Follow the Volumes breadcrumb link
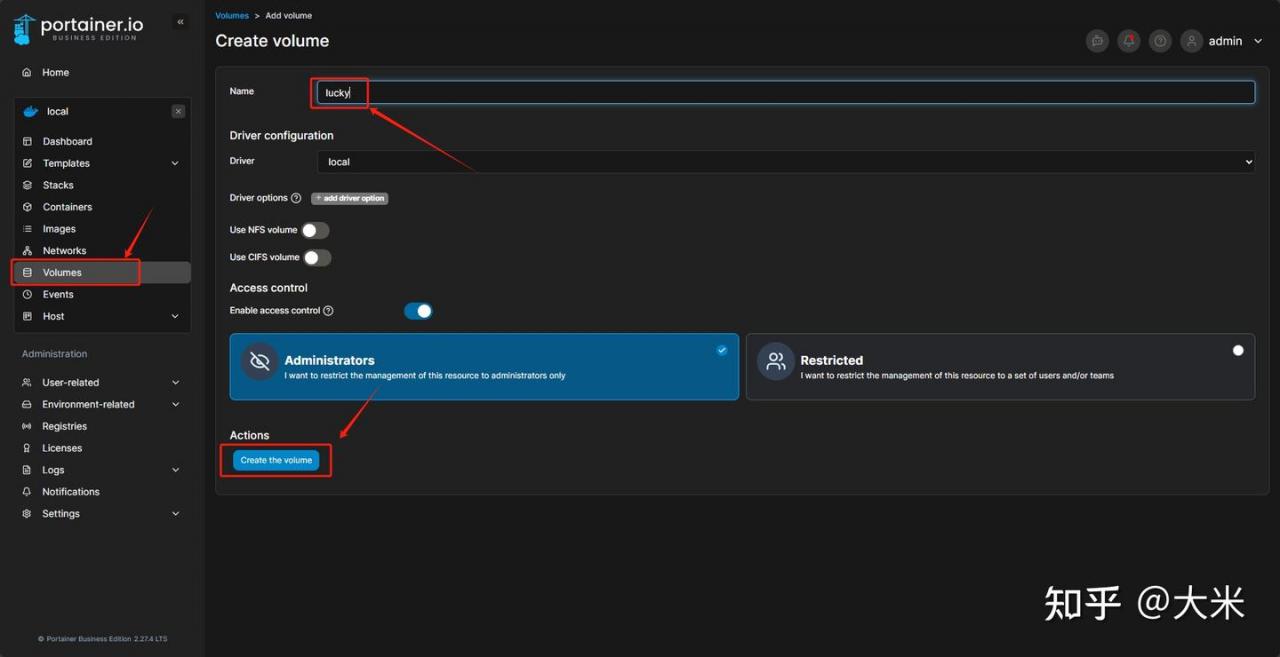1280x657 pixels. pos(232,16)
